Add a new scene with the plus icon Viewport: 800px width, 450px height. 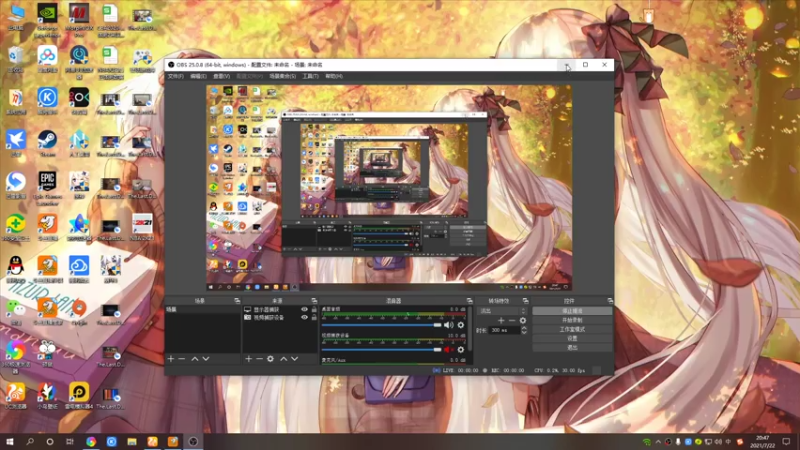point(171,359)
